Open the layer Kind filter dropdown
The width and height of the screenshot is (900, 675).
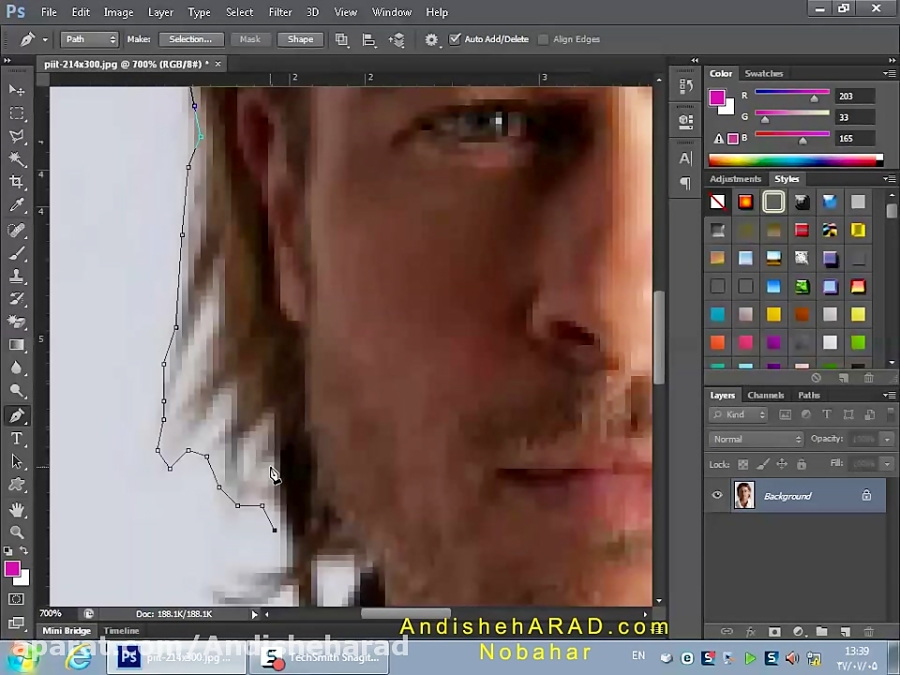738,414
